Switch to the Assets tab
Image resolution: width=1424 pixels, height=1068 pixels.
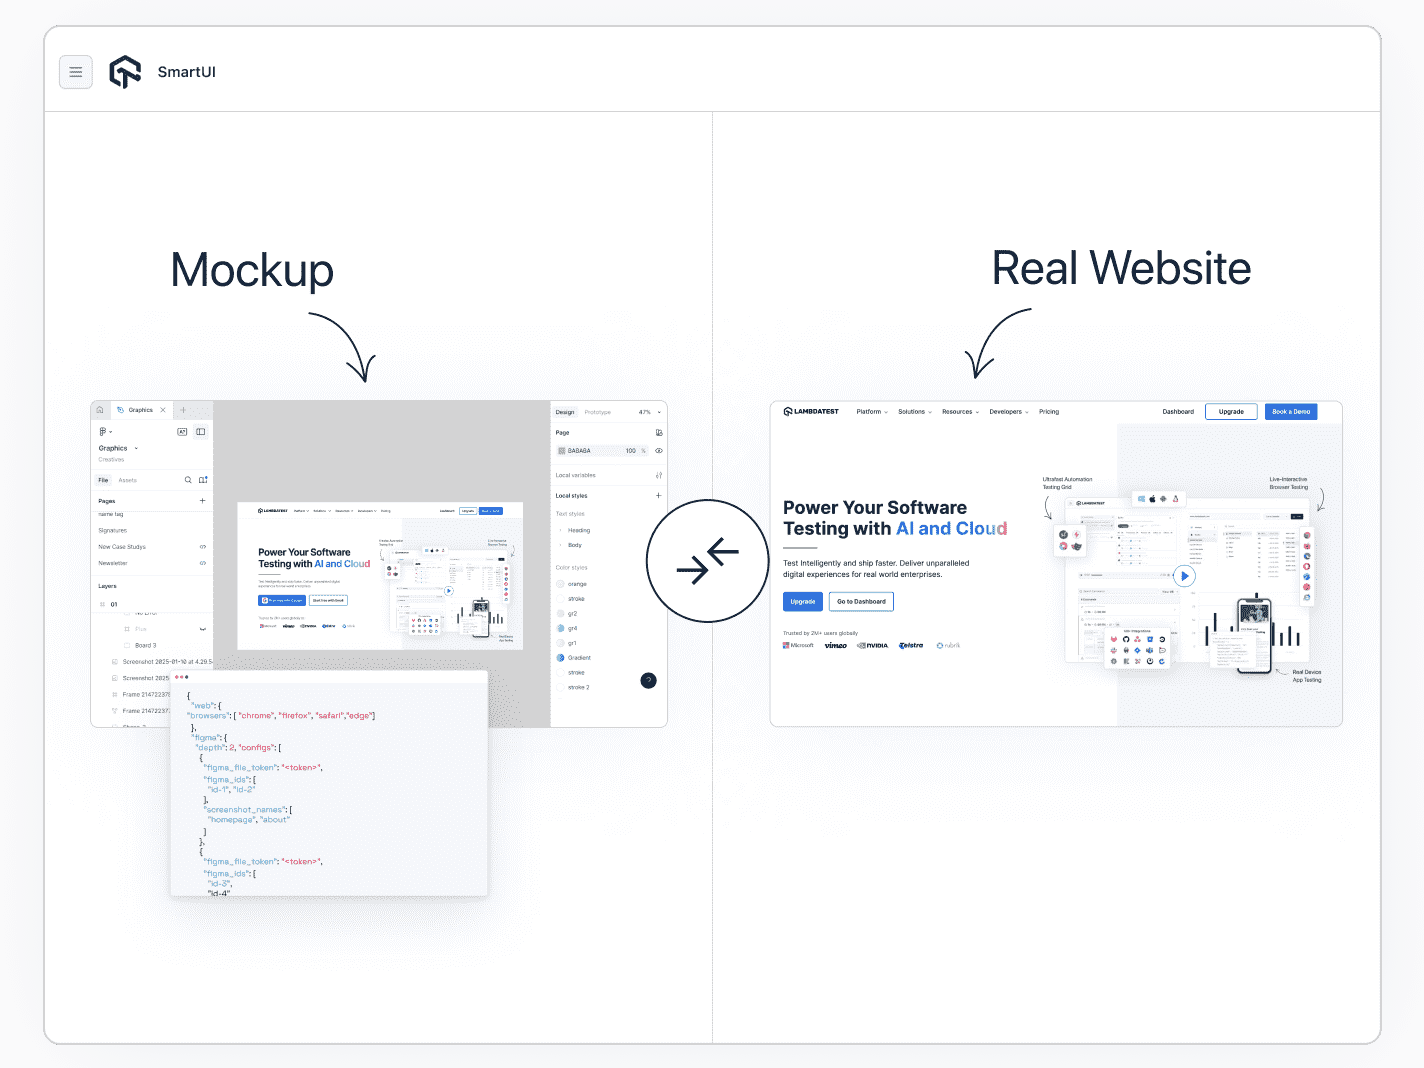(x=128, y=480)
